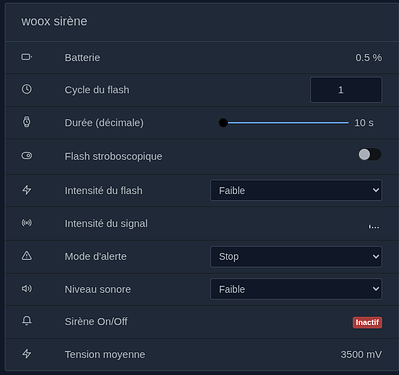Click the Inactif status badge

(x=367, y=322)
